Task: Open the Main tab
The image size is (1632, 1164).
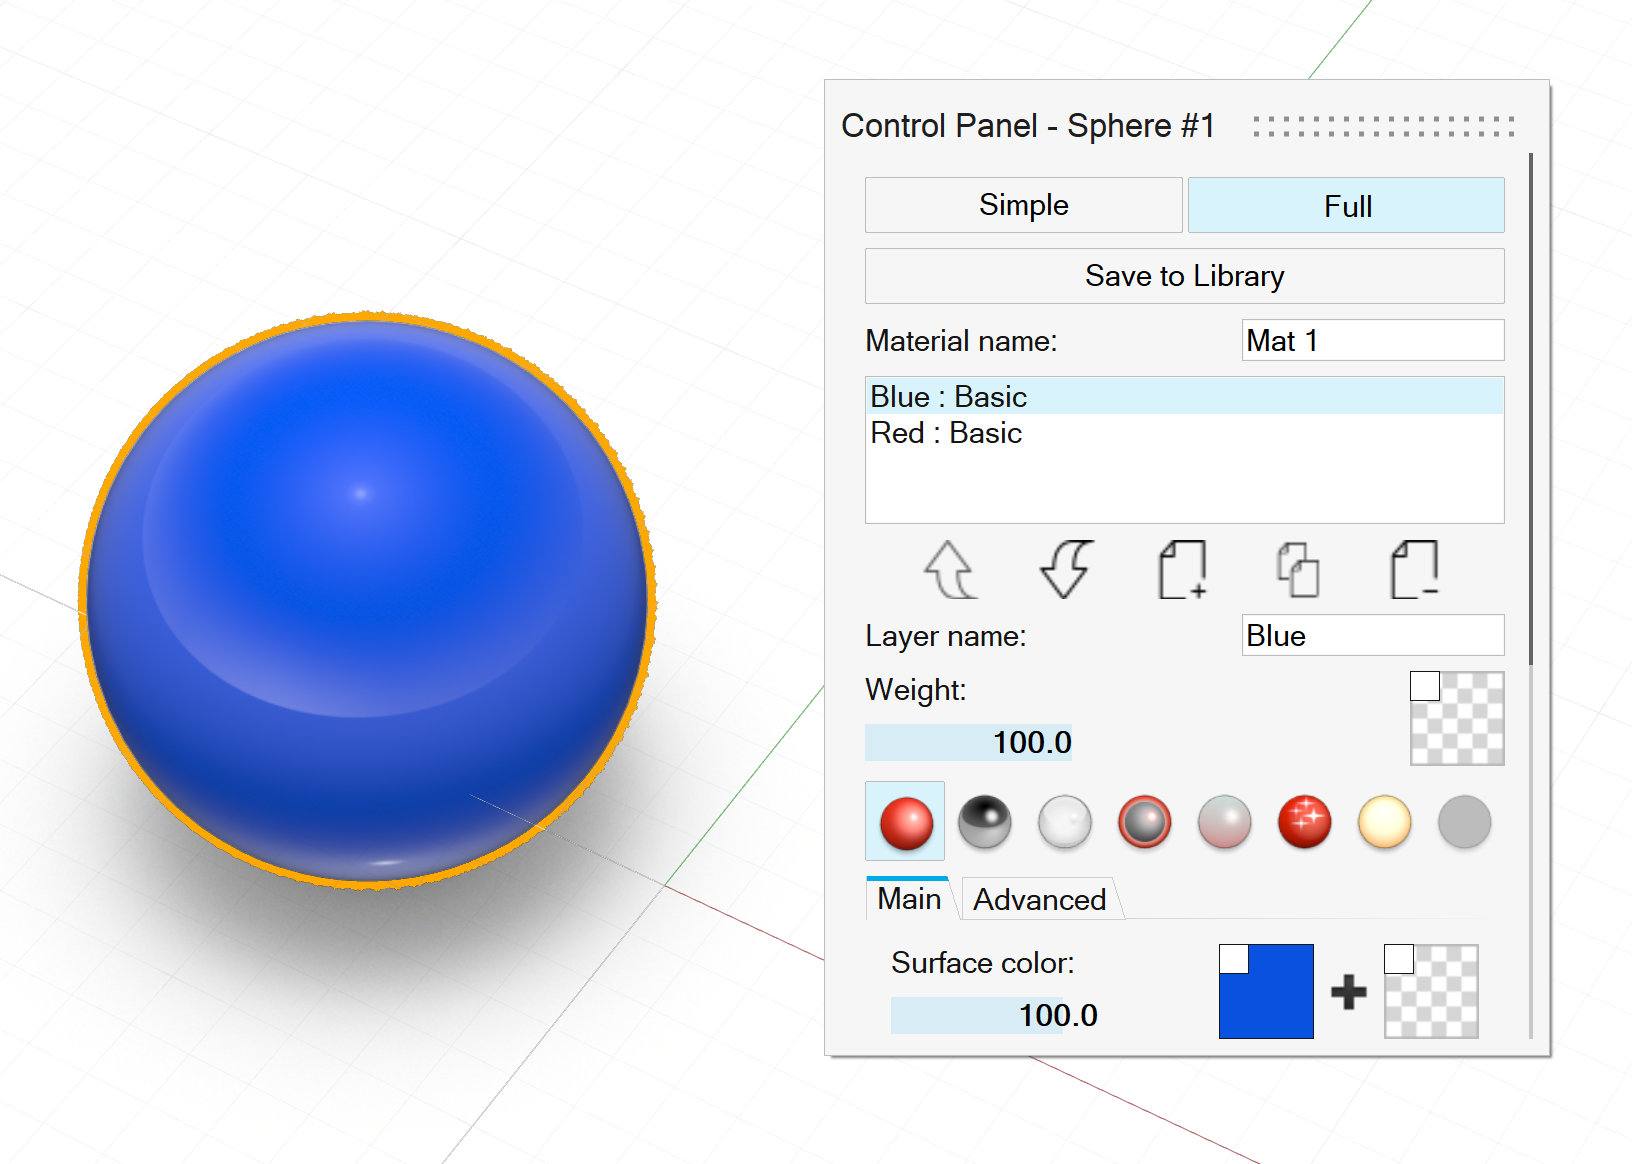Action: [908, 899]
